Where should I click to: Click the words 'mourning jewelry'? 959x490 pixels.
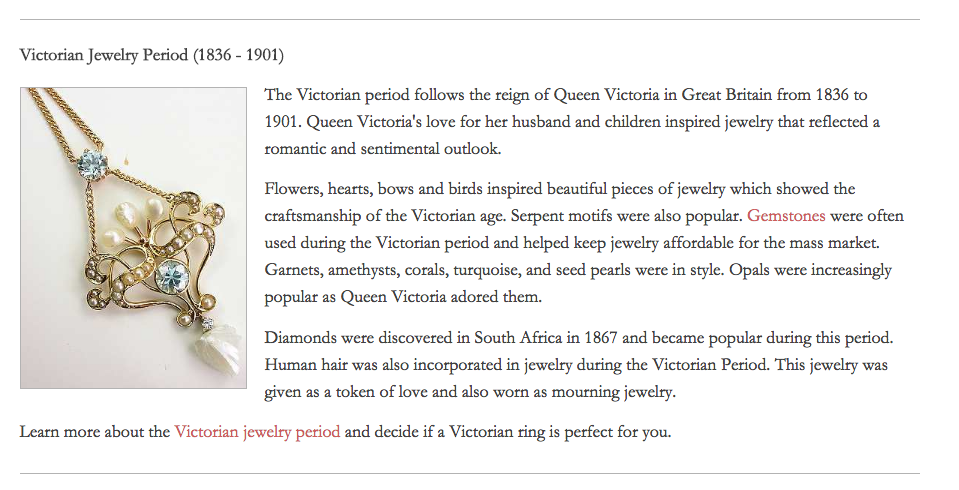(613, 392)
